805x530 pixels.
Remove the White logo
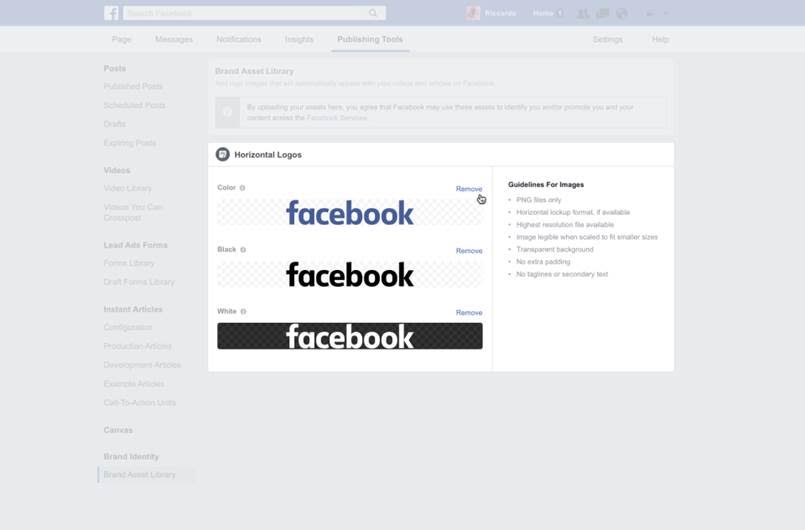[468, 313]
